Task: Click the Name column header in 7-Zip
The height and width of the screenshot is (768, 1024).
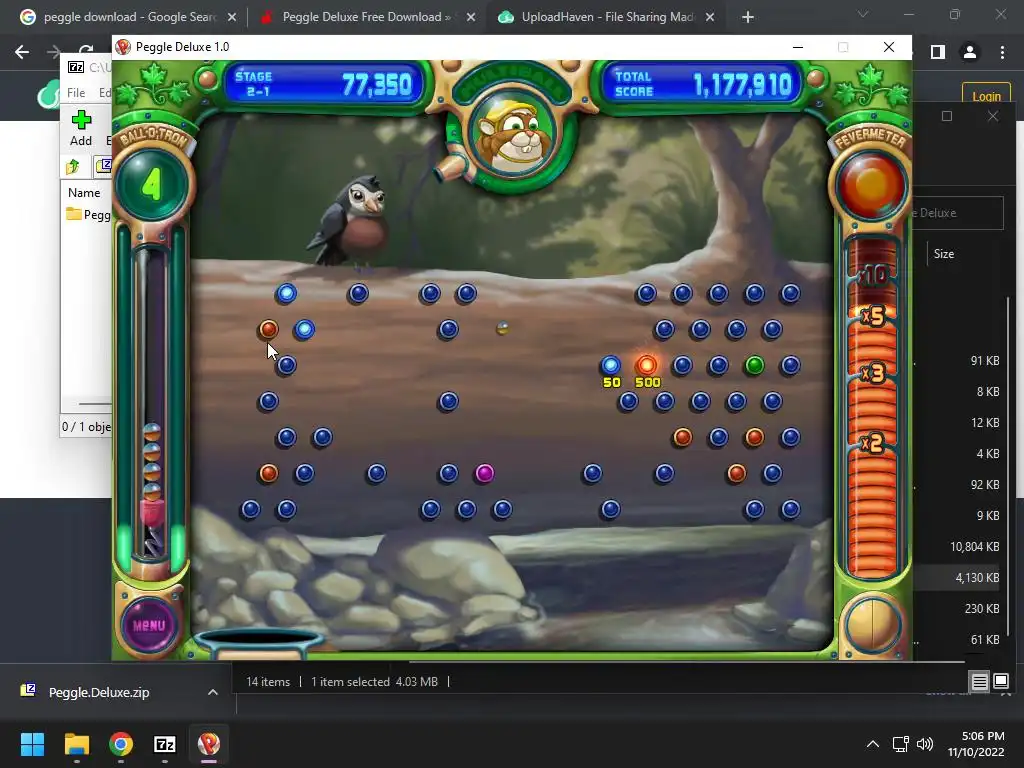Action: tap(84, 193)
